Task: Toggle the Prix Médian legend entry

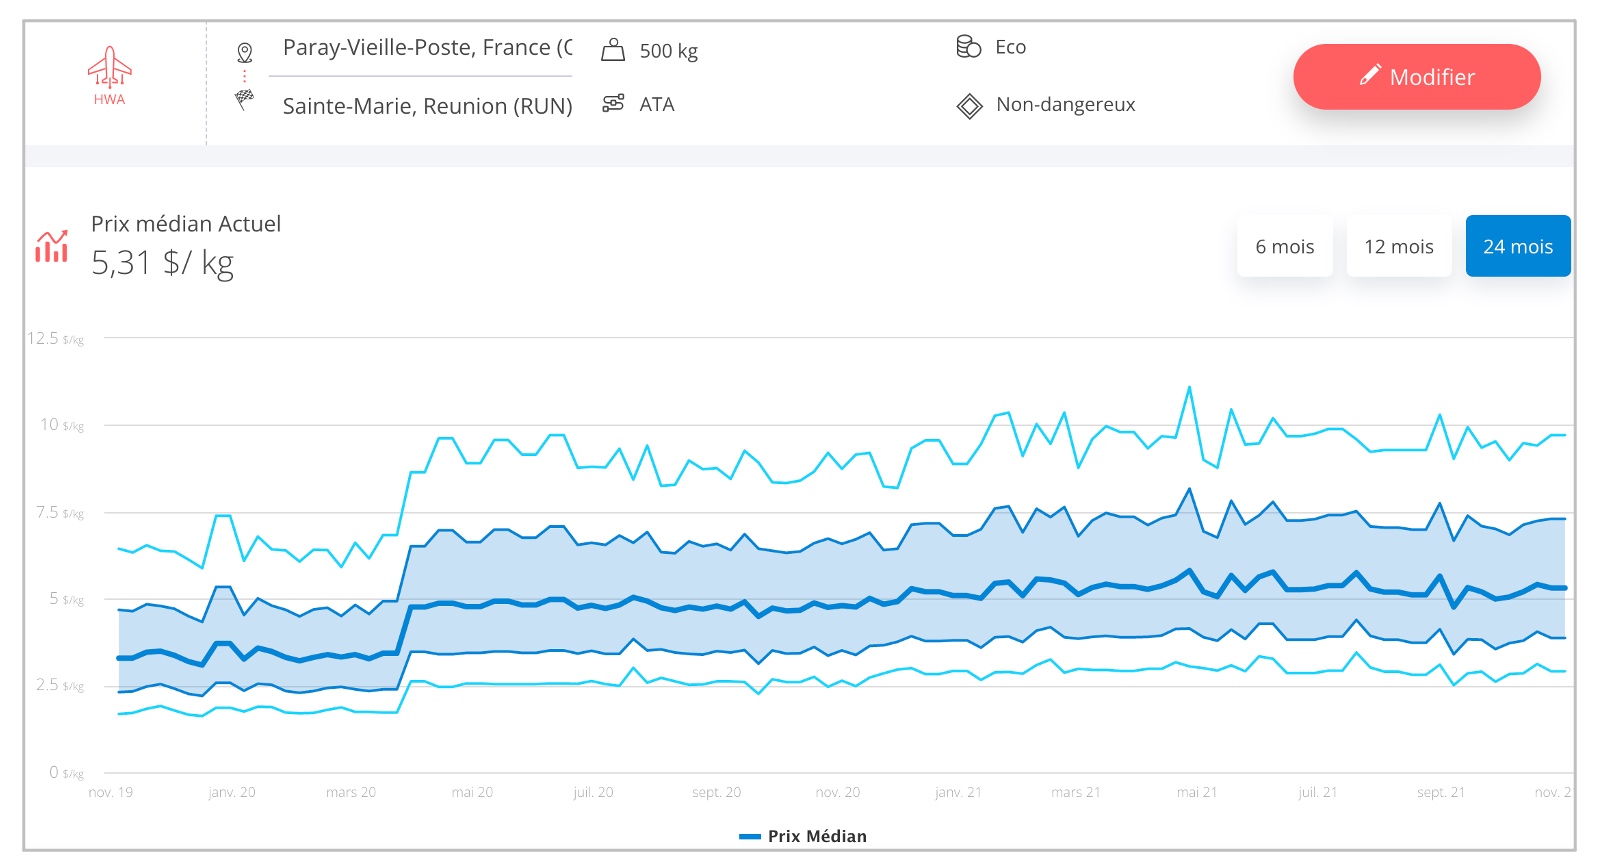Action: point(803,836)
